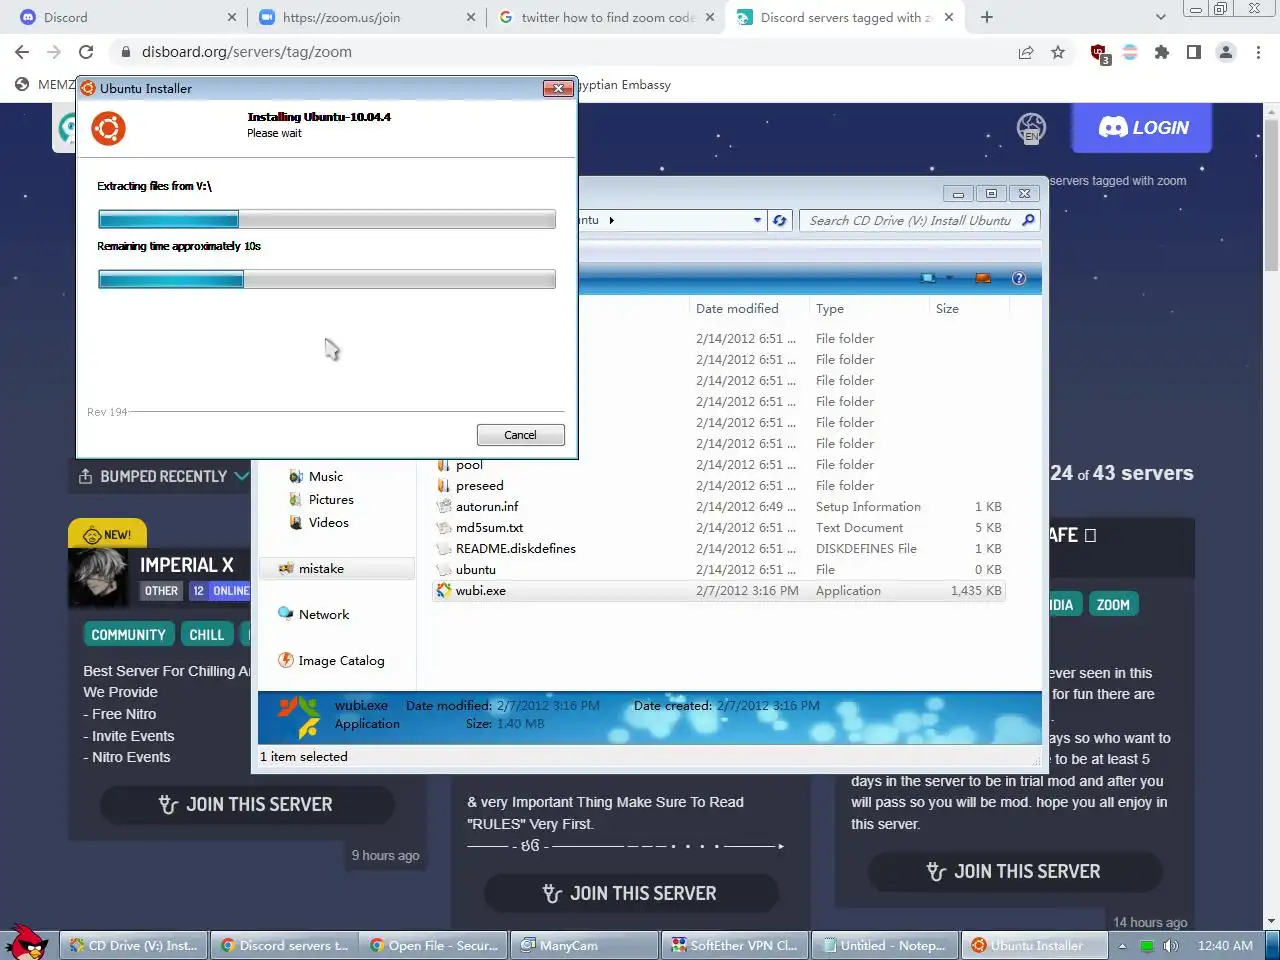The width and height of the screenshot is (1280, 960).
Task: Click the CHILL tag
Action: [x=207, y=635]
